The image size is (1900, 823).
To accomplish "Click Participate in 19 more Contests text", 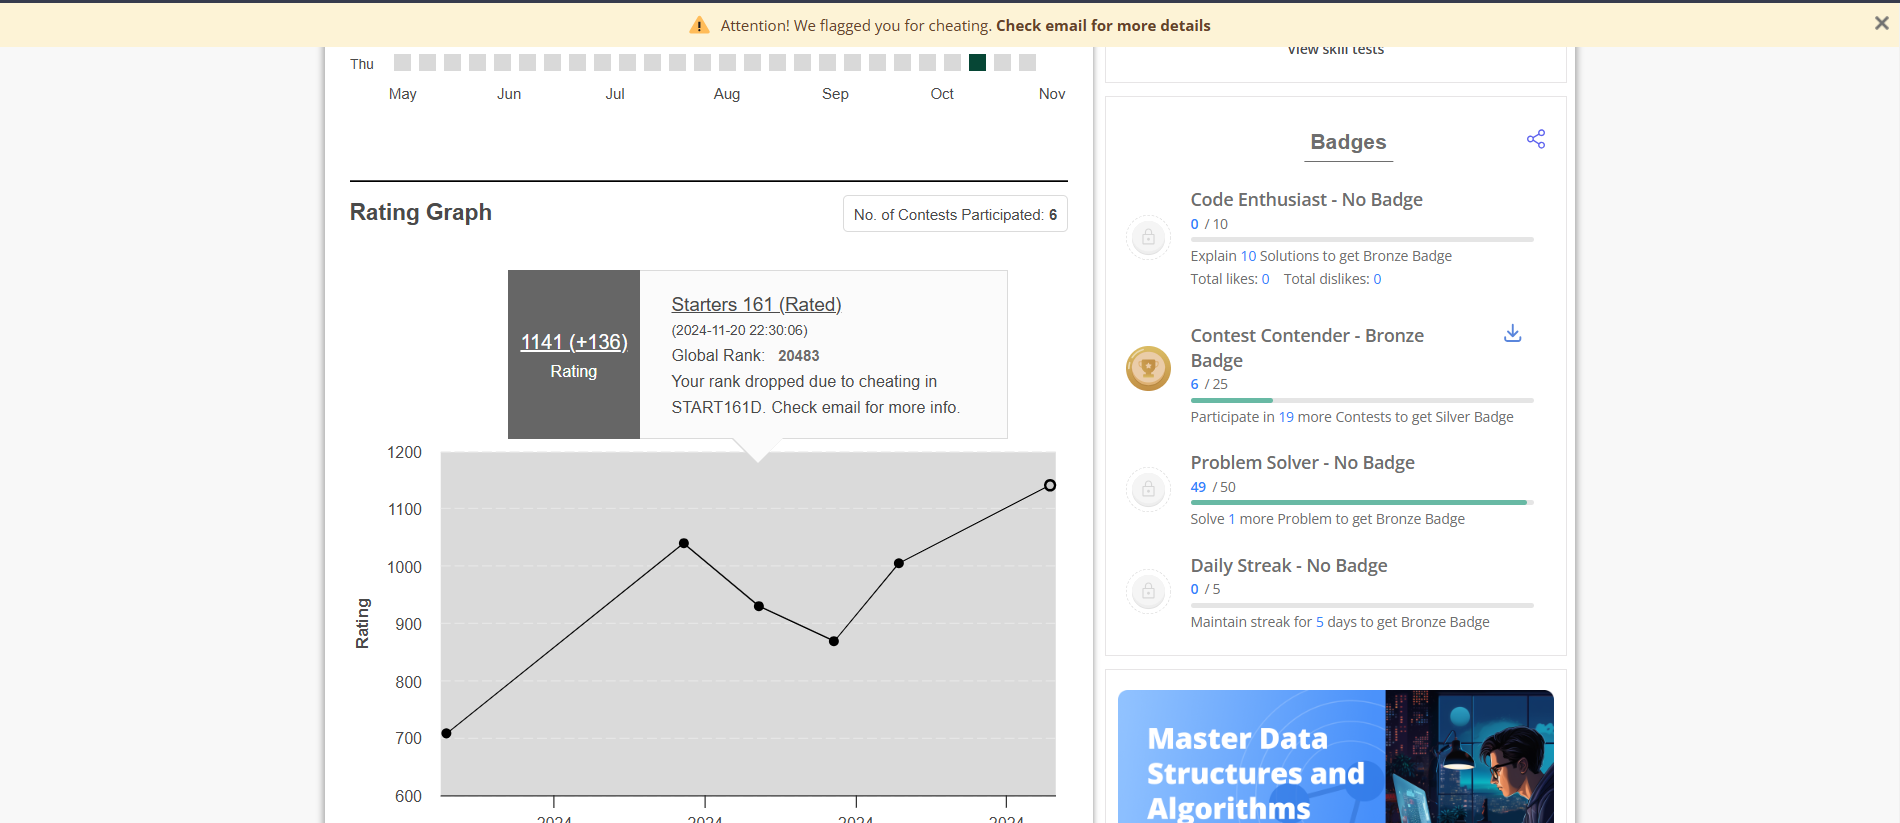I will coord(1352,417).
